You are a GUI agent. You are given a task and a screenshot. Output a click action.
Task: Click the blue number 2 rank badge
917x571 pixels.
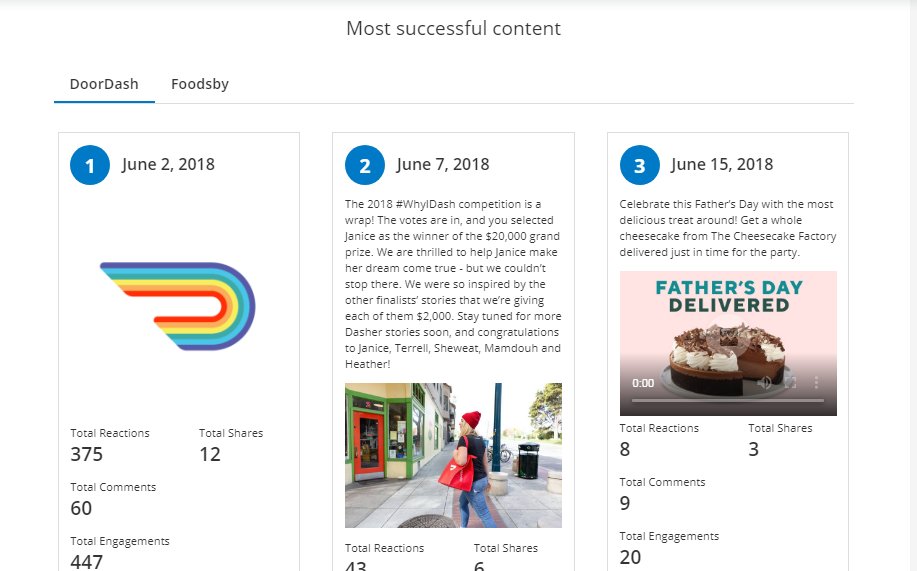[x=365, y=165]
